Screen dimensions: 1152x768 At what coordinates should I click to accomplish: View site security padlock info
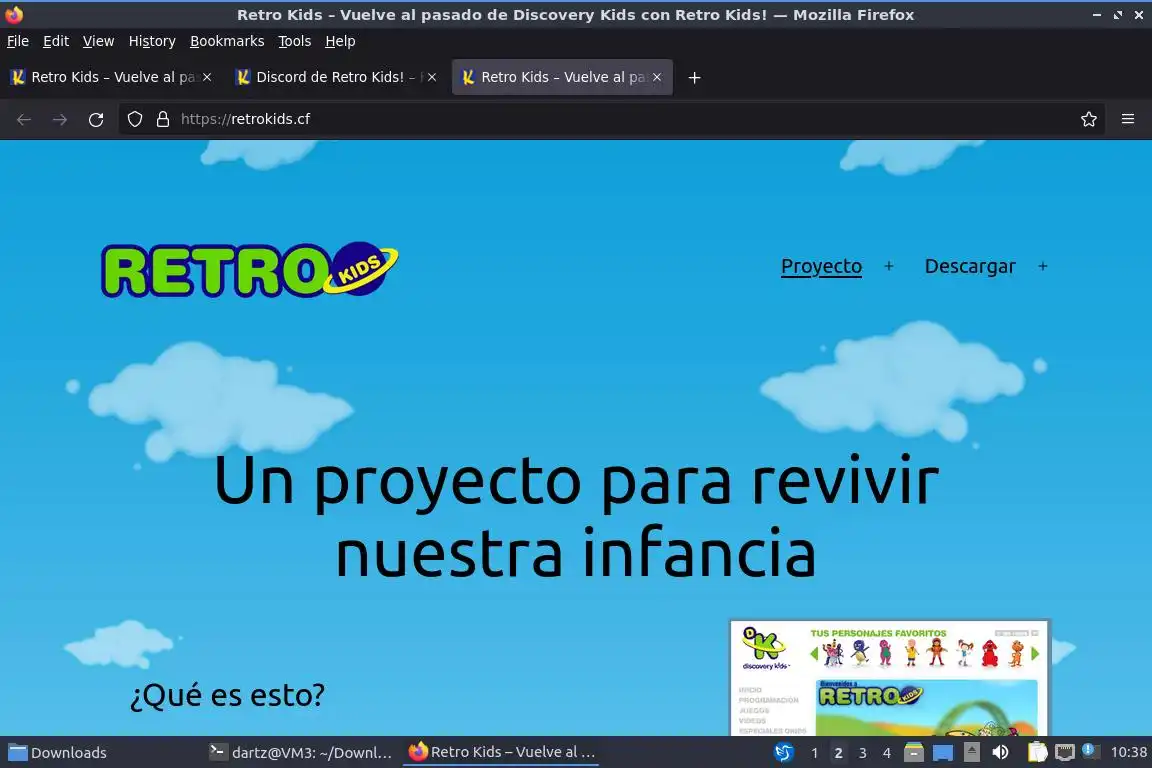tap(163, 119)
